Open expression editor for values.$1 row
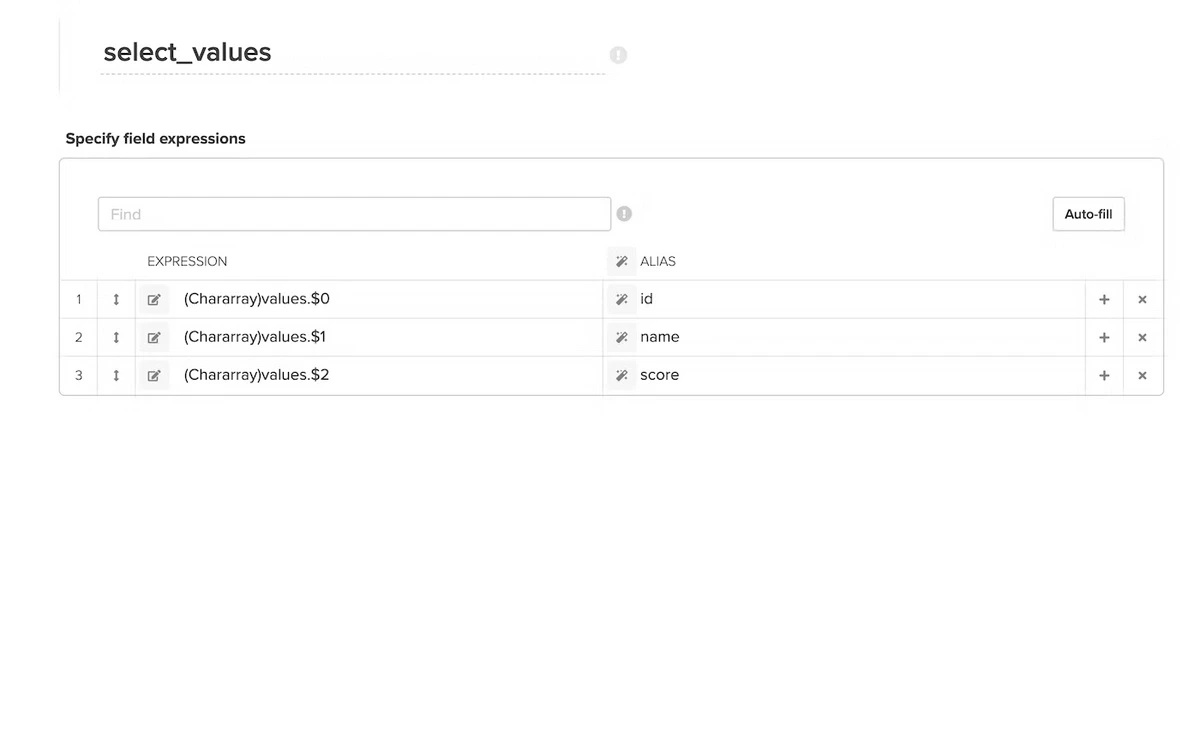The height and width of the screenshot is (731, 1200). 154,337
